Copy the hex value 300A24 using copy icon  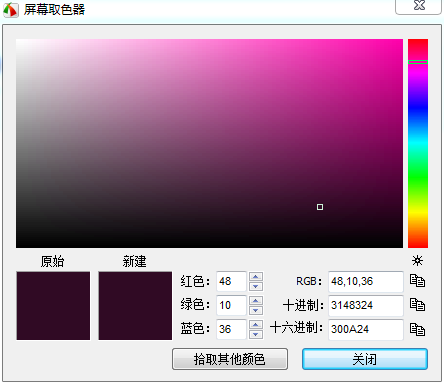417,329
